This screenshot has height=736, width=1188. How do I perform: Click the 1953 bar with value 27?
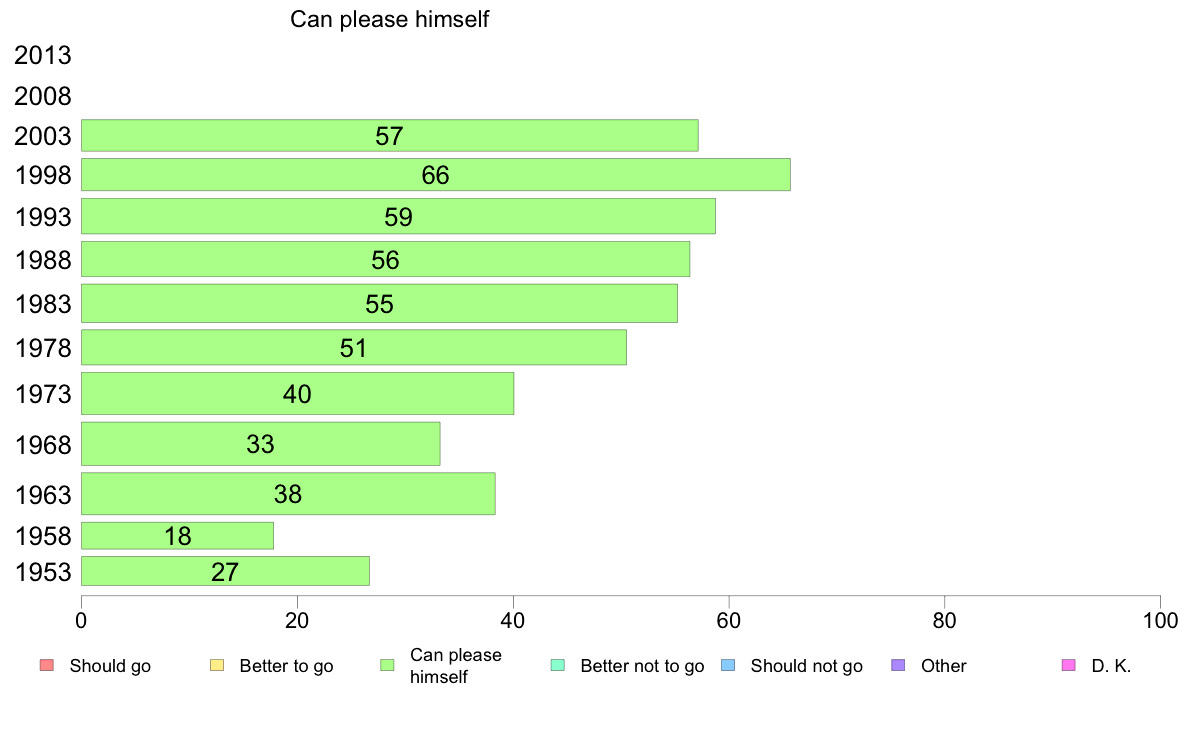point(225,571)
